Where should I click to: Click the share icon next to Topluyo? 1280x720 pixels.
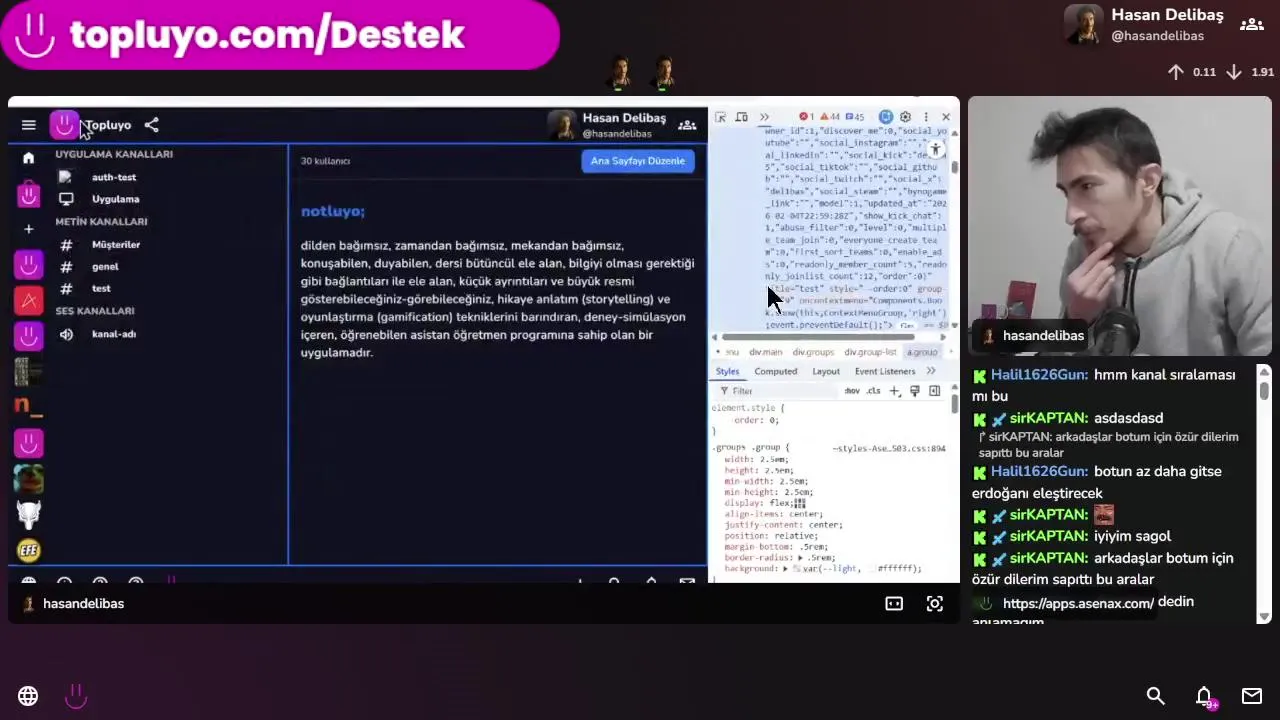tap(151, 125)
